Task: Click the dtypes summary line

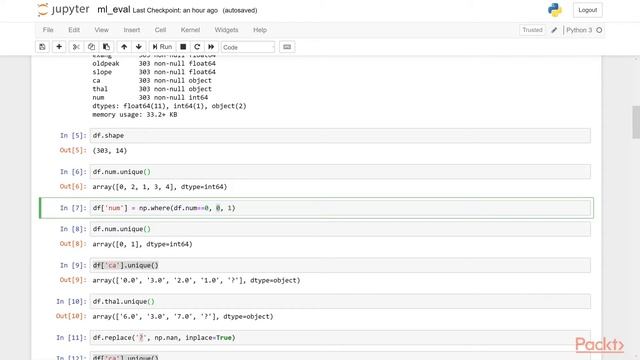Action: [x=169, y=106]
